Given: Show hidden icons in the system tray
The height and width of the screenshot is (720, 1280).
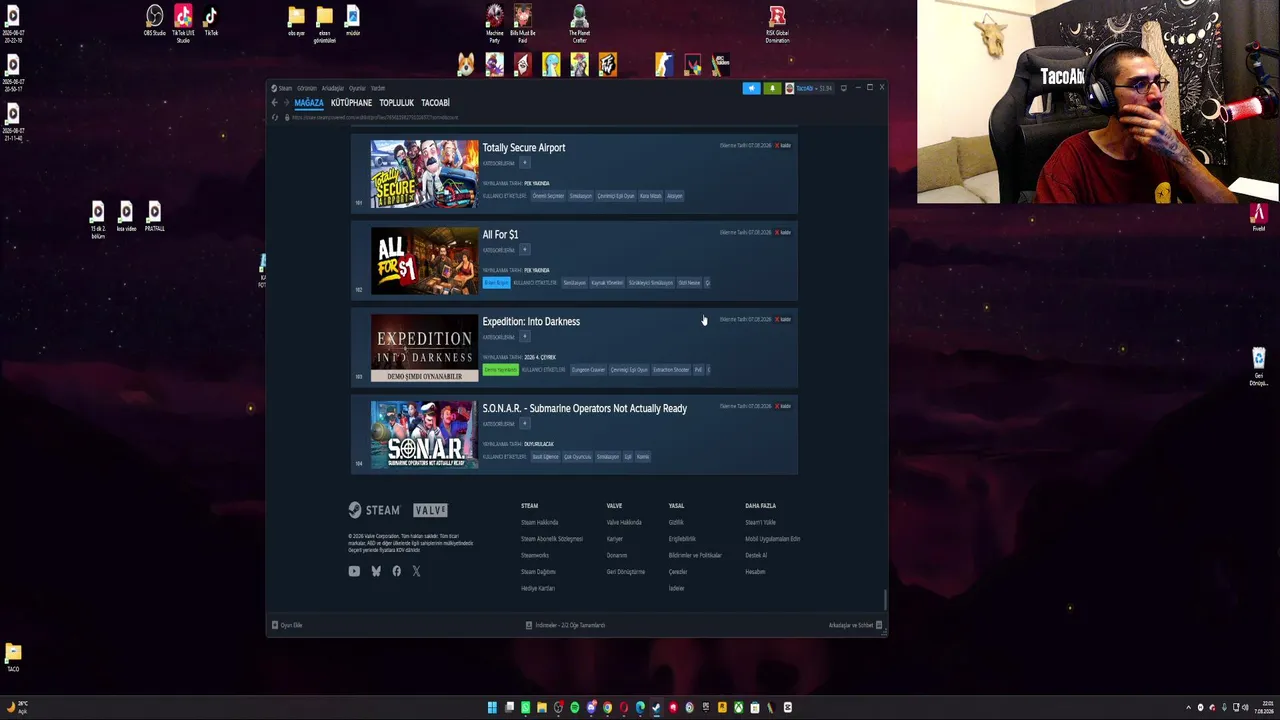Looking at the screenshot, I should (1188, 708).
